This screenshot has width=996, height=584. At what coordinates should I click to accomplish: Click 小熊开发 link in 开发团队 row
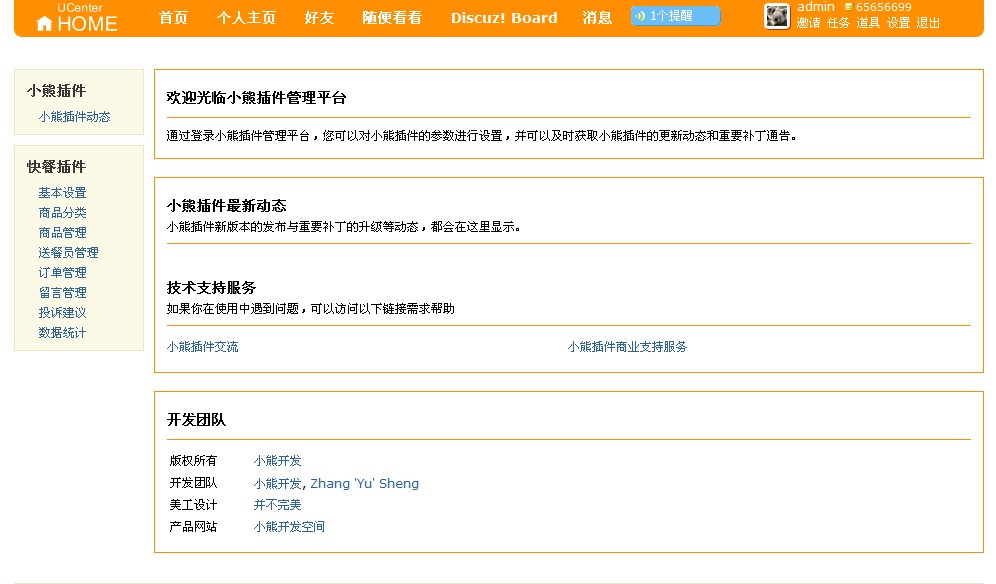point(278,484)
